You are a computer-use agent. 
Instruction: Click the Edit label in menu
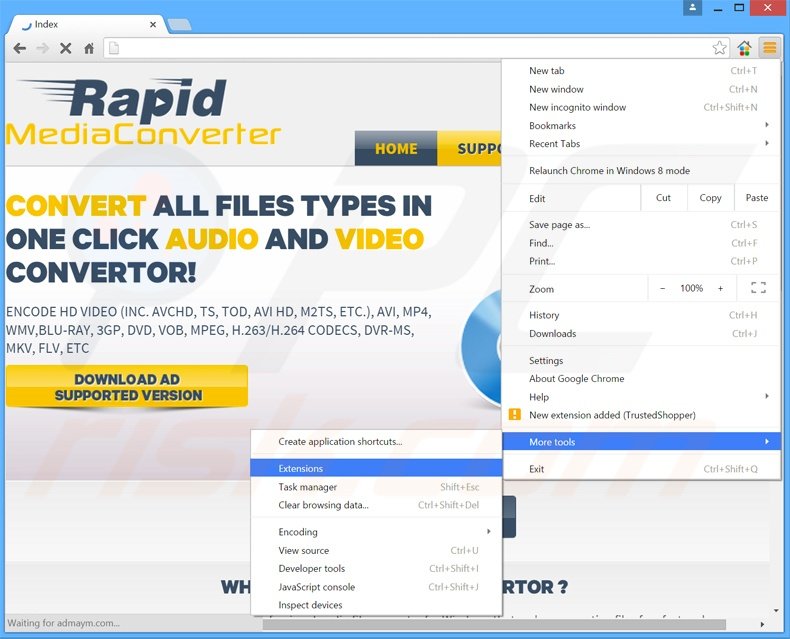click(537, 199)
